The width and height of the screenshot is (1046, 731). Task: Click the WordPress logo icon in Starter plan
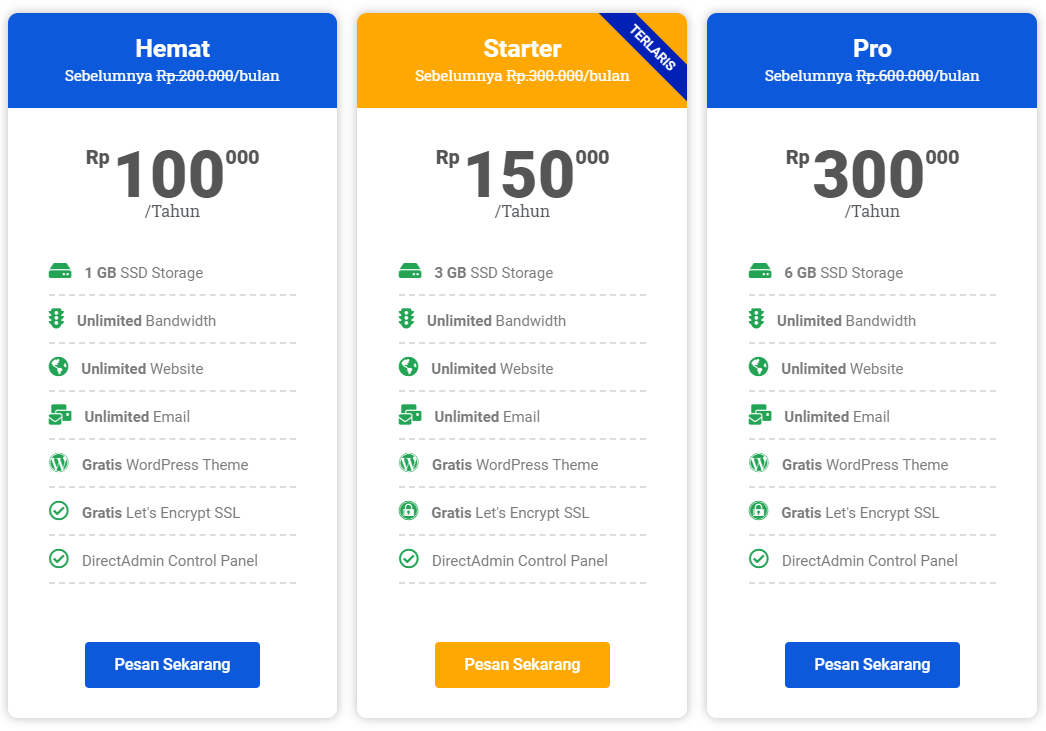pos(409,463)
